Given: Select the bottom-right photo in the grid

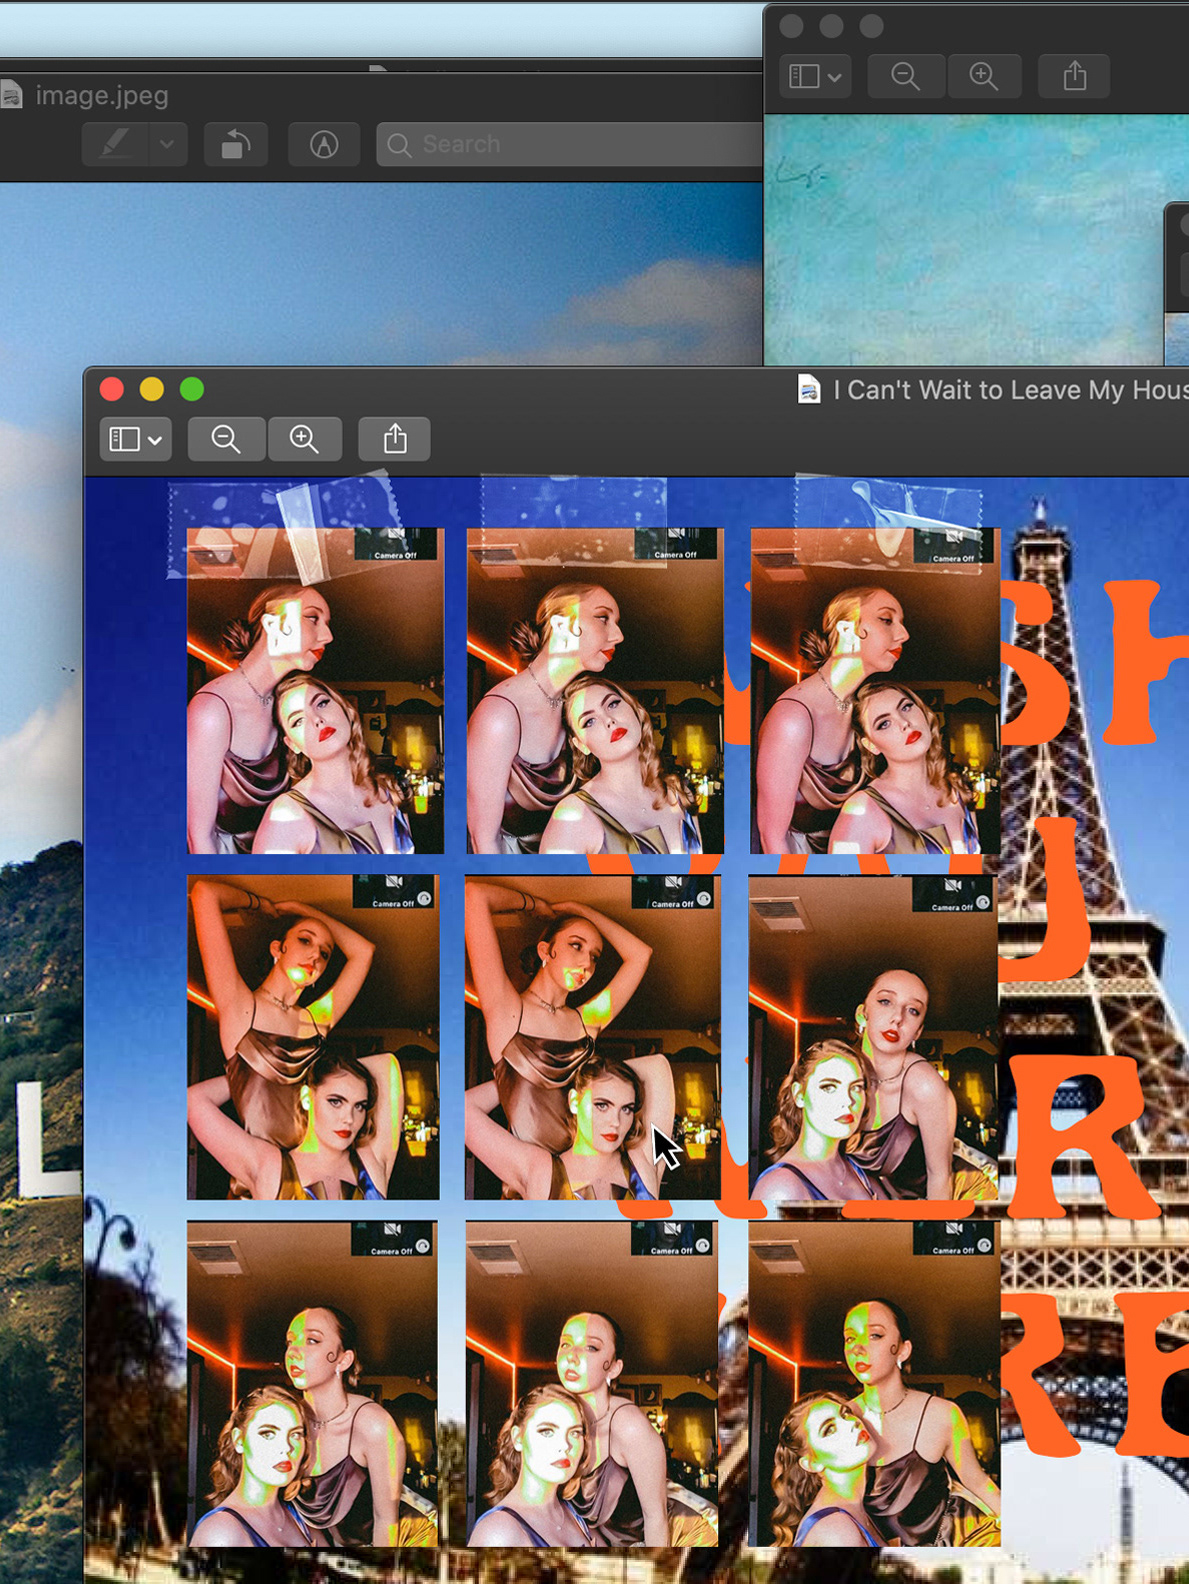Looking at the screenshot, I should [874, 1384].
